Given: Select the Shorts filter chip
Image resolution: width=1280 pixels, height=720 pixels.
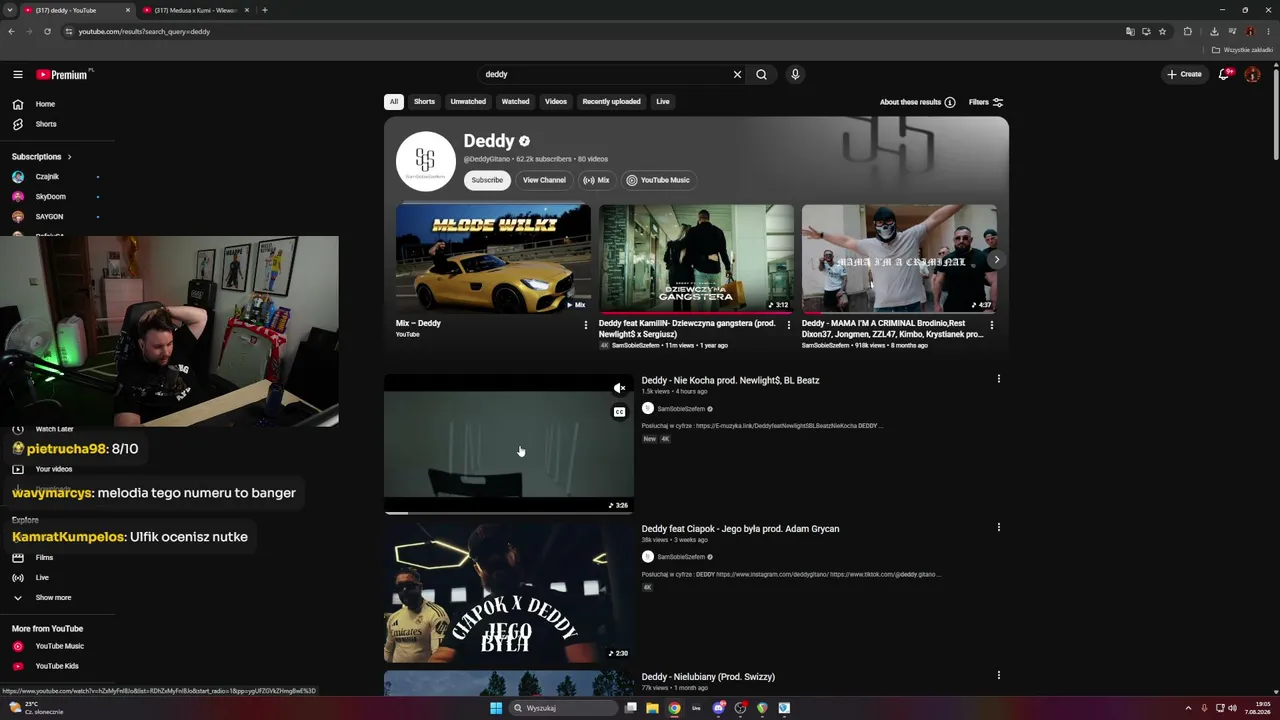Looking at the screenshot, I should pyautogui.click(x=425, y=102).
